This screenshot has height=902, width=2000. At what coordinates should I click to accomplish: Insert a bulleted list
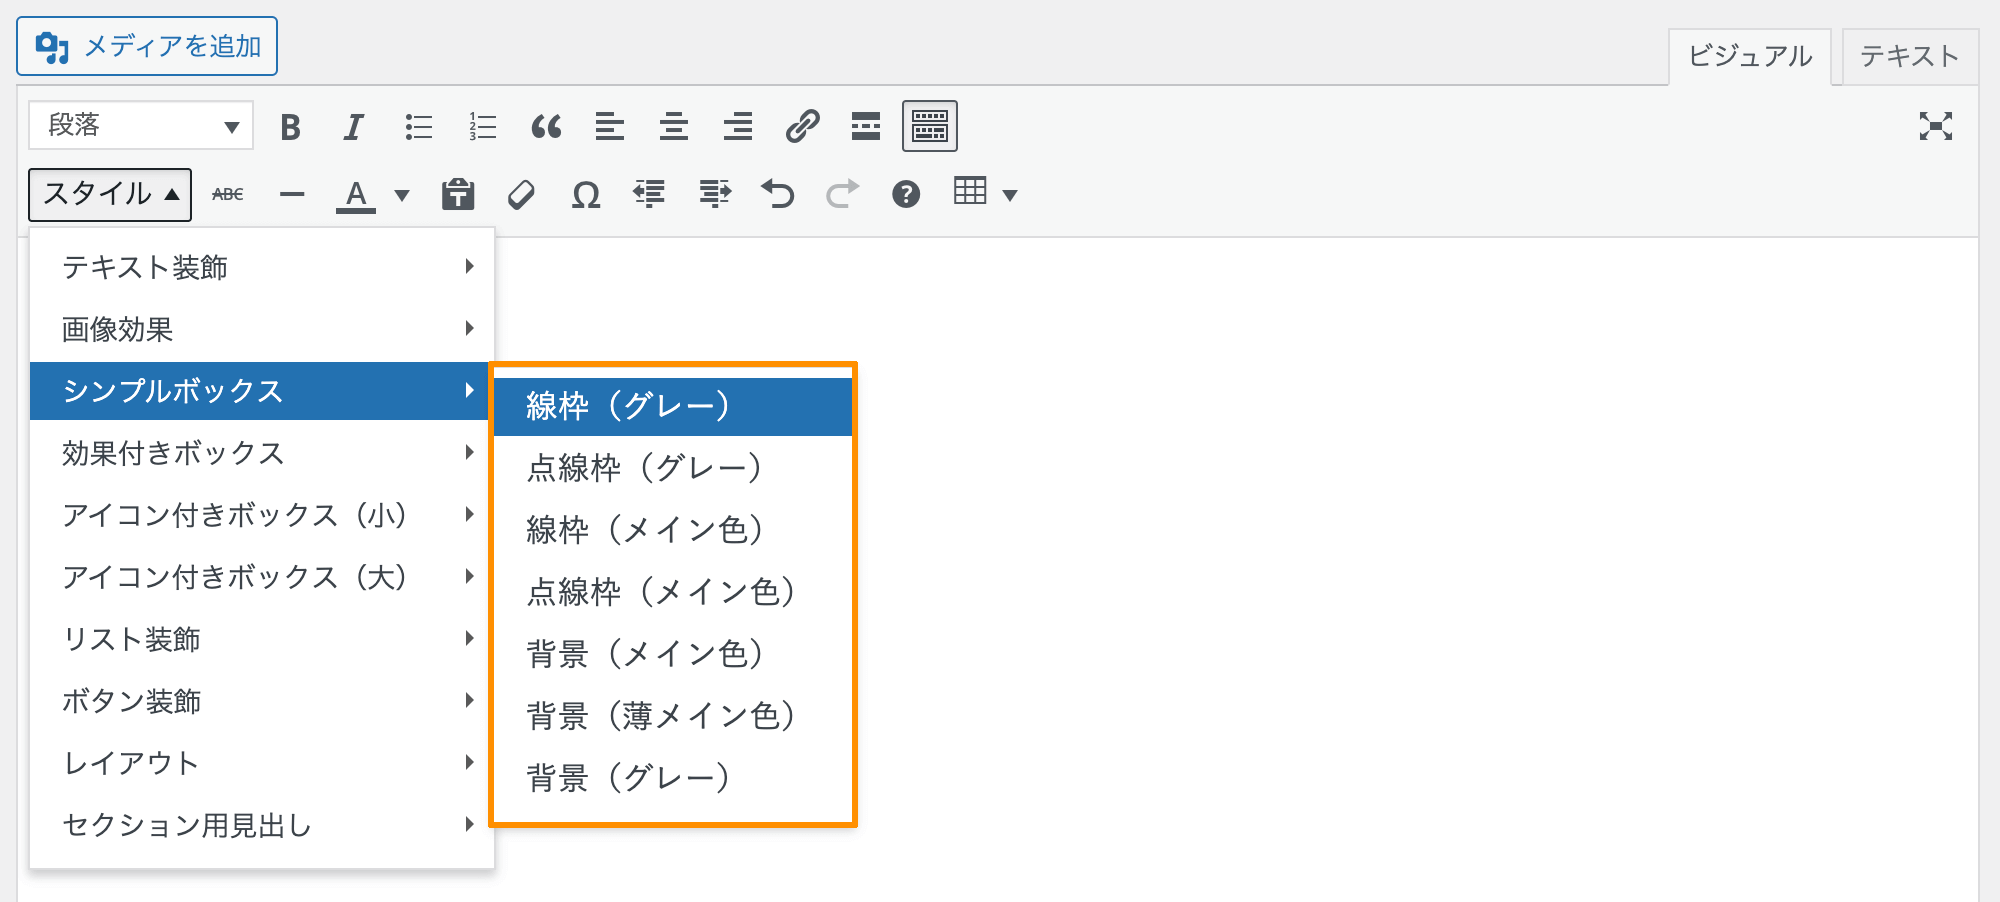[x=417, y=126]
